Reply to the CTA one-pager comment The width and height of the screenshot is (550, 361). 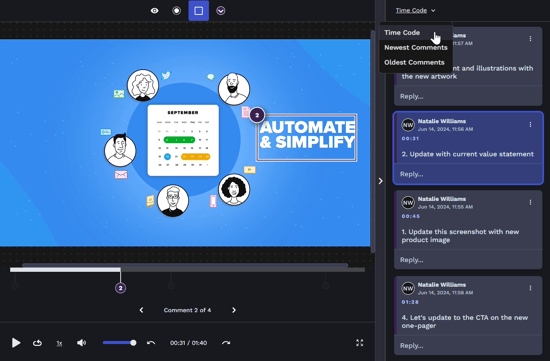click(468, 346)
